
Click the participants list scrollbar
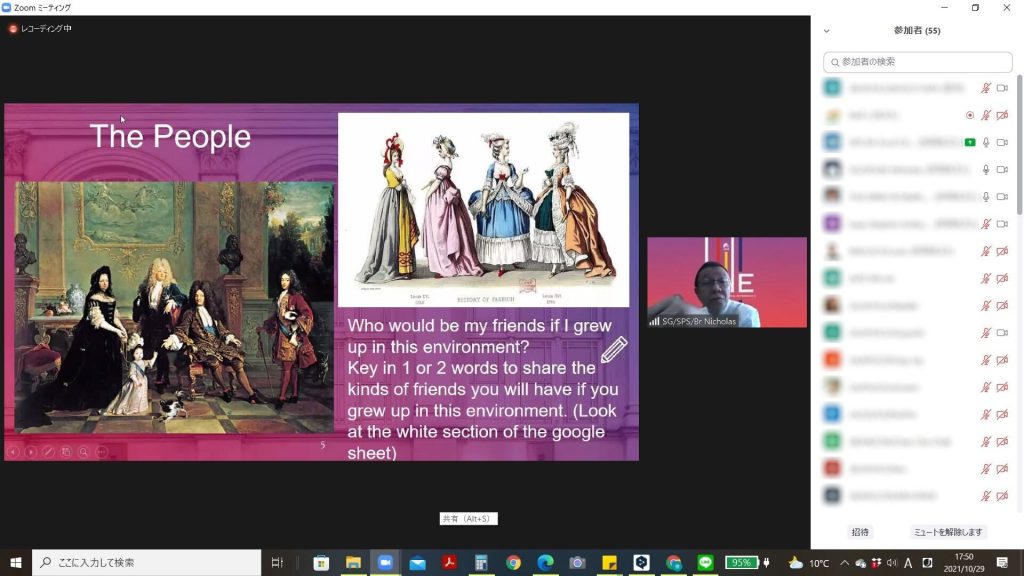pos(1019,144)
